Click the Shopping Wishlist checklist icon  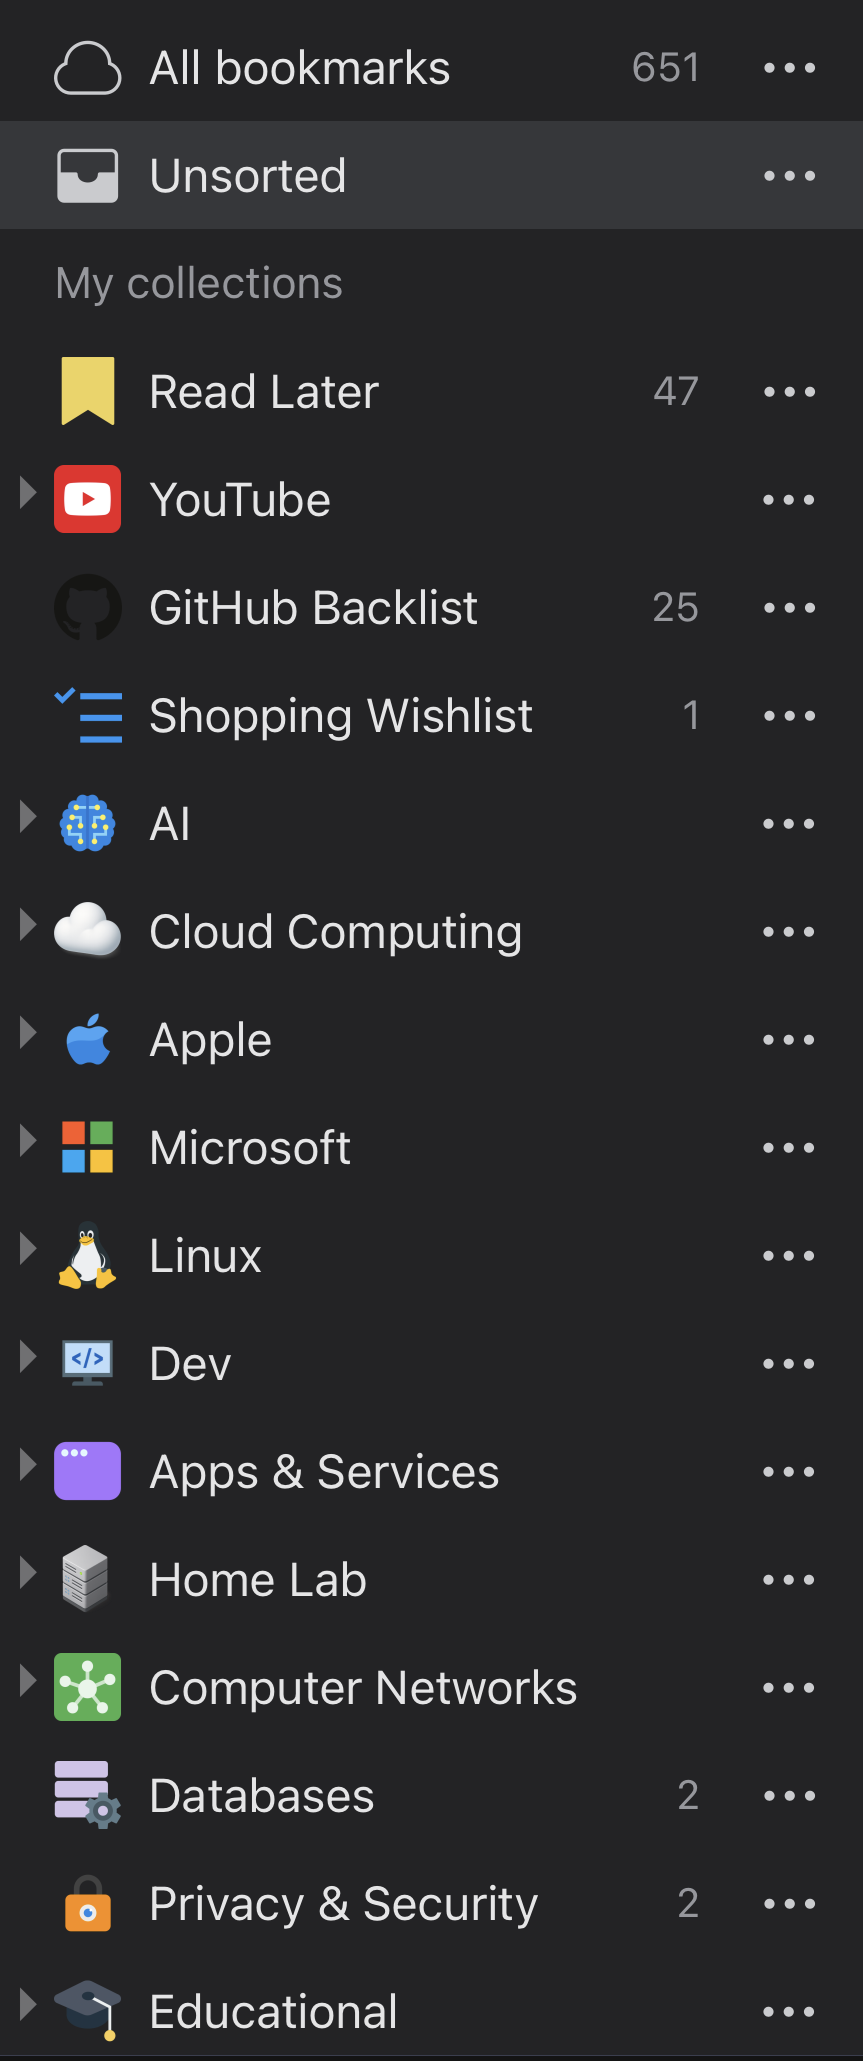point(88,716)
